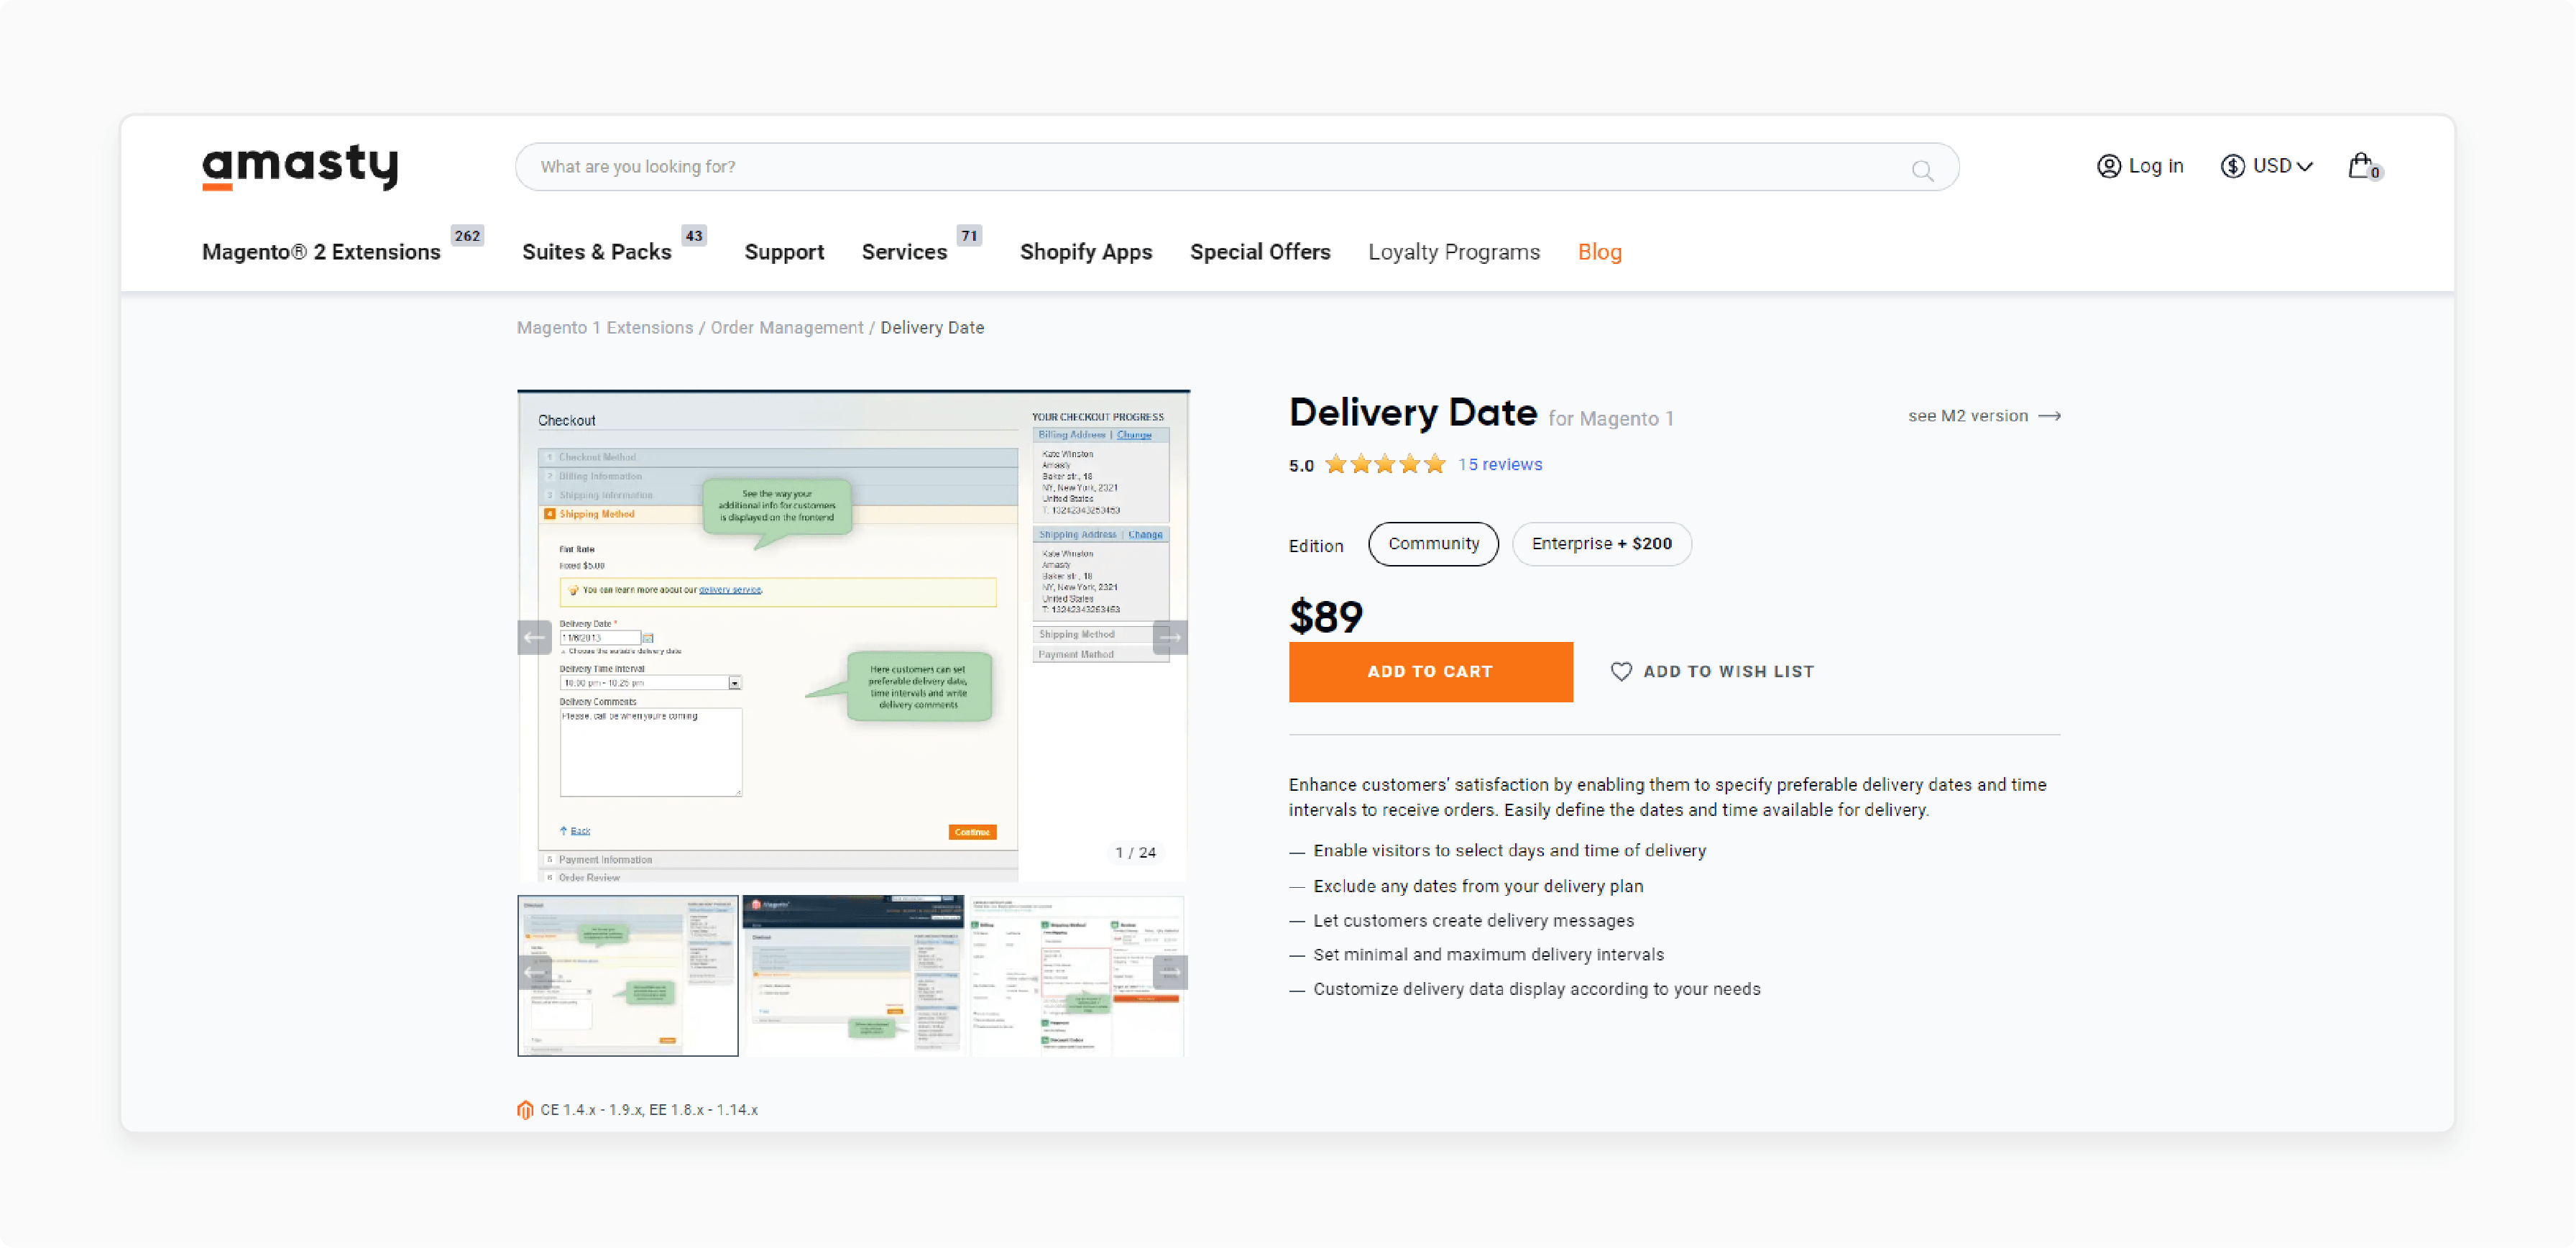Select the first checkout screenshot thumbnail
The image size is (2576, 1248).
click(x=628, y=975)
